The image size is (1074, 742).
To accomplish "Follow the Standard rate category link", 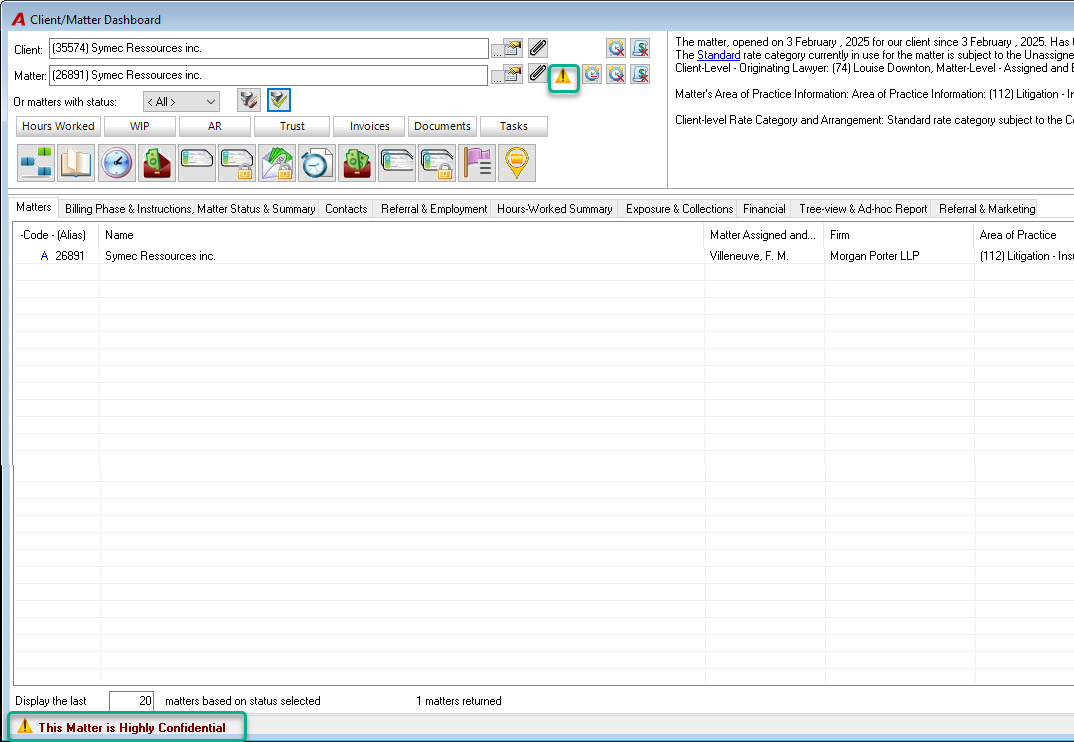I will coord(719,55).
